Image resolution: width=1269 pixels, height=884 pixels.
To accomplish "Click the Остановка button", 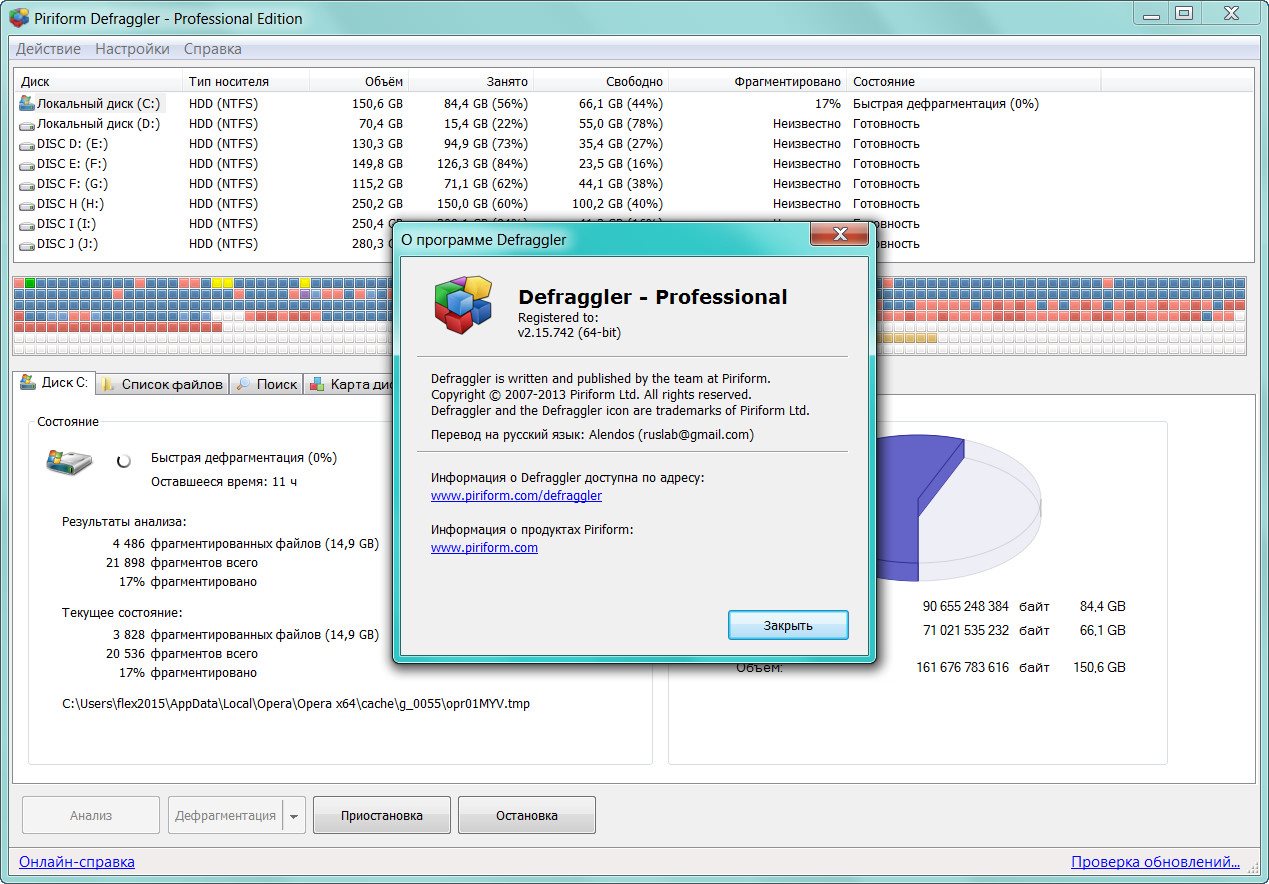I will (x=527, y=815).
